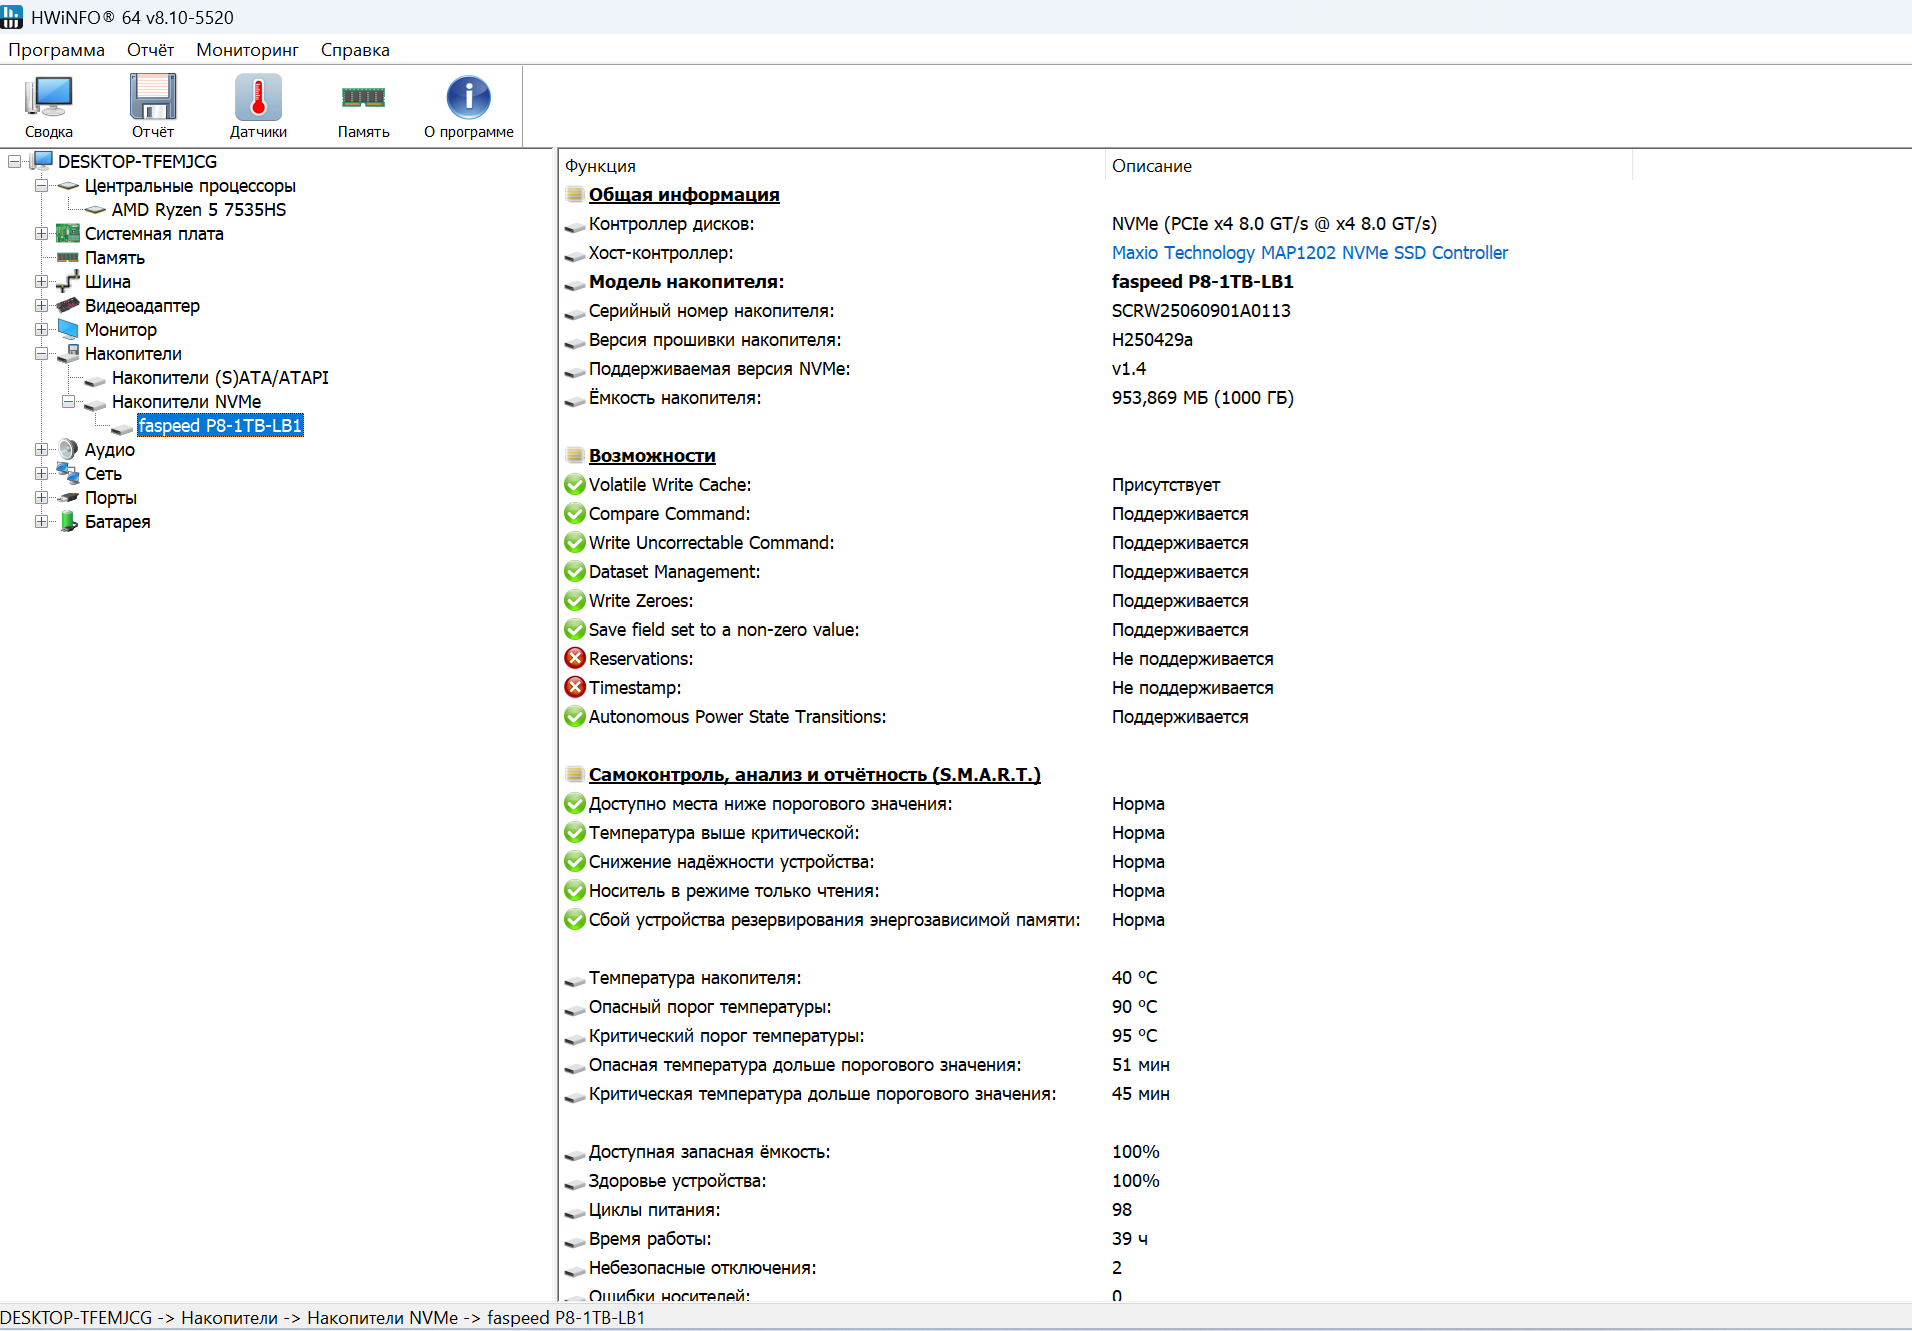This screenshot has width=1912, height=1331.
Task: Open the Maxio Technology MAP1202 controller link
Action: [x=1309, y=253]
